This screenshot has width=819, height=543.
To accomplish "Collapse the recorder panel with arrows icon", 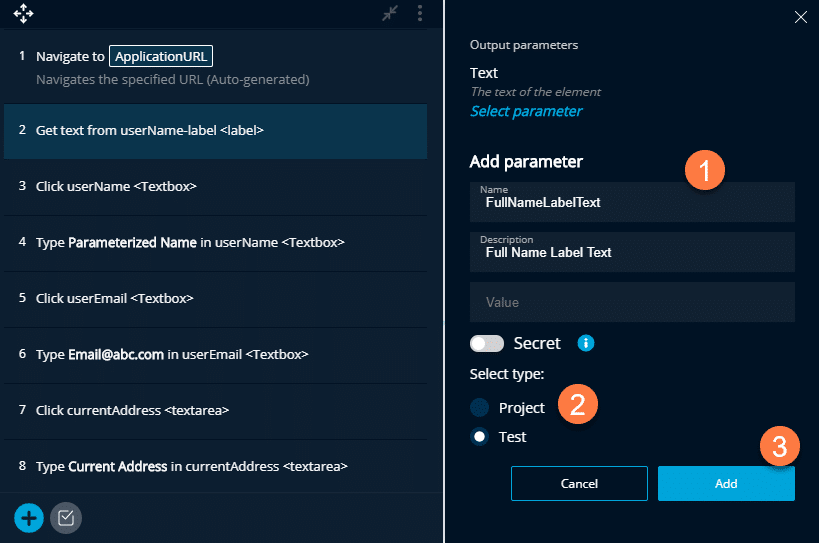I will (390, 13).
